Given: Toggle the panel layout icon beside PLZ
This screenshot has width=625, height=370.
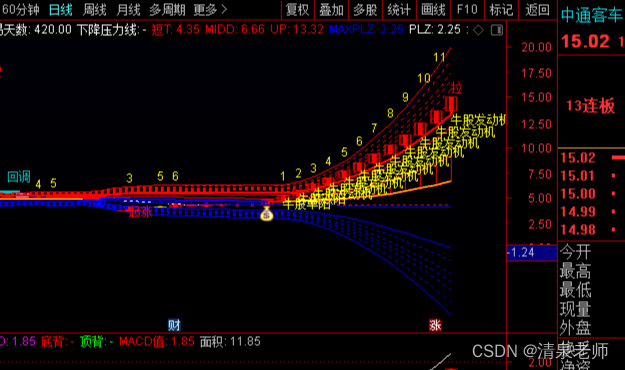Looking at the screenshot, I should point(497,30).
